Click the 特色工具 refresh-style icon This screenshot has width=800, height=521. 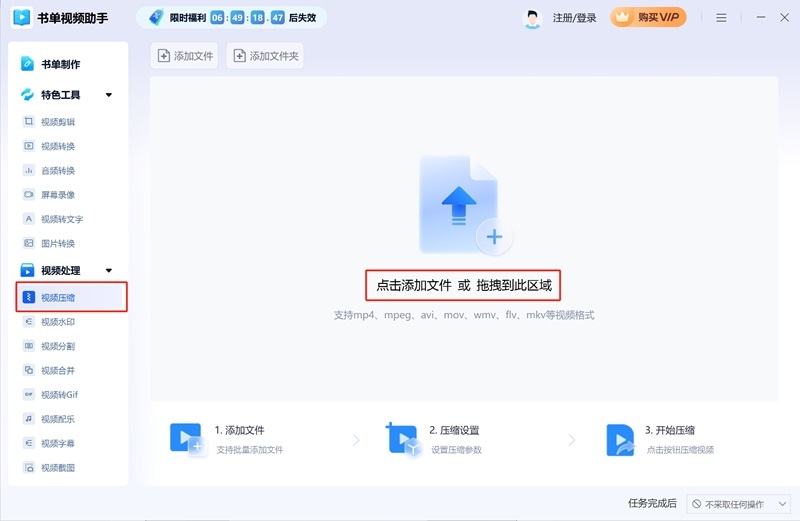tap(27, 94)
